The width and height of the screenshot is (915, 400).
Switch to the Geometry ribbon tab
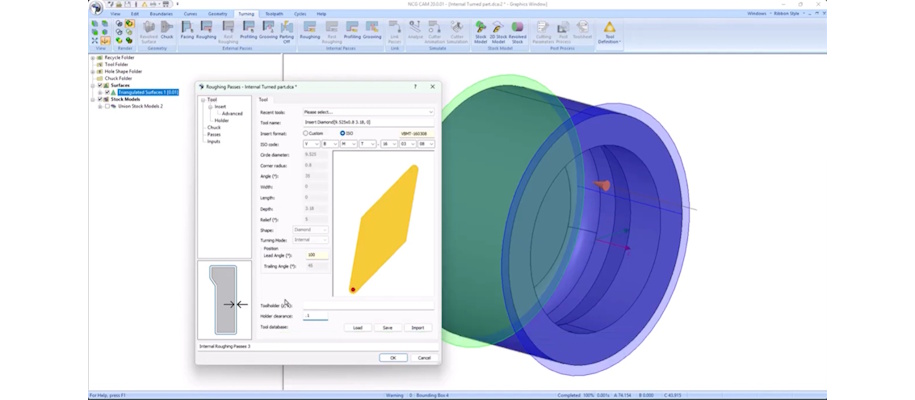tap(217, 14)
